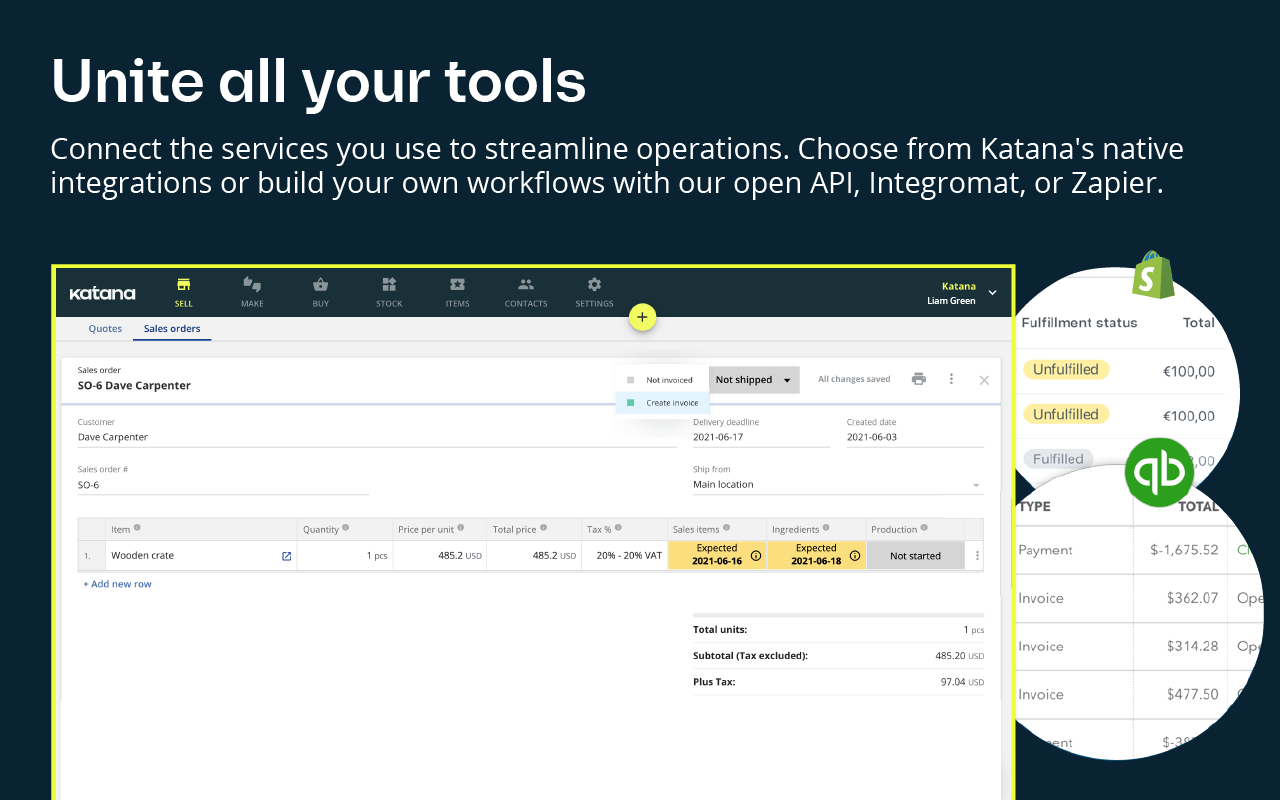1280x800 pixels.
Task: Expand the Liam Green account menu
Action: click(992, 292)
